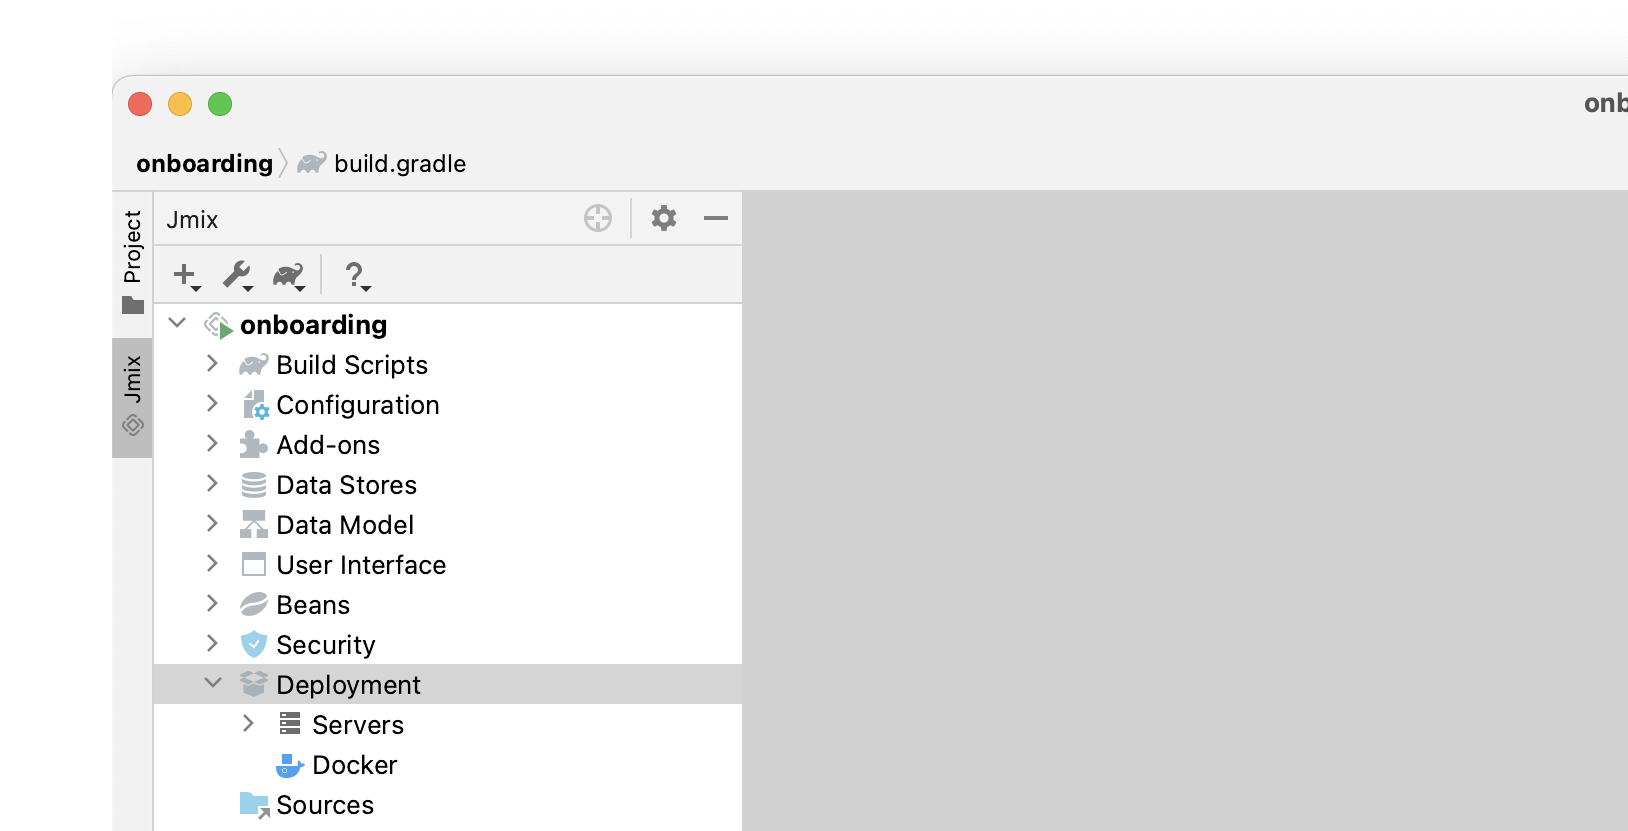Collapse the onboarding root node
1628x831 pixels.
point(177,323)
